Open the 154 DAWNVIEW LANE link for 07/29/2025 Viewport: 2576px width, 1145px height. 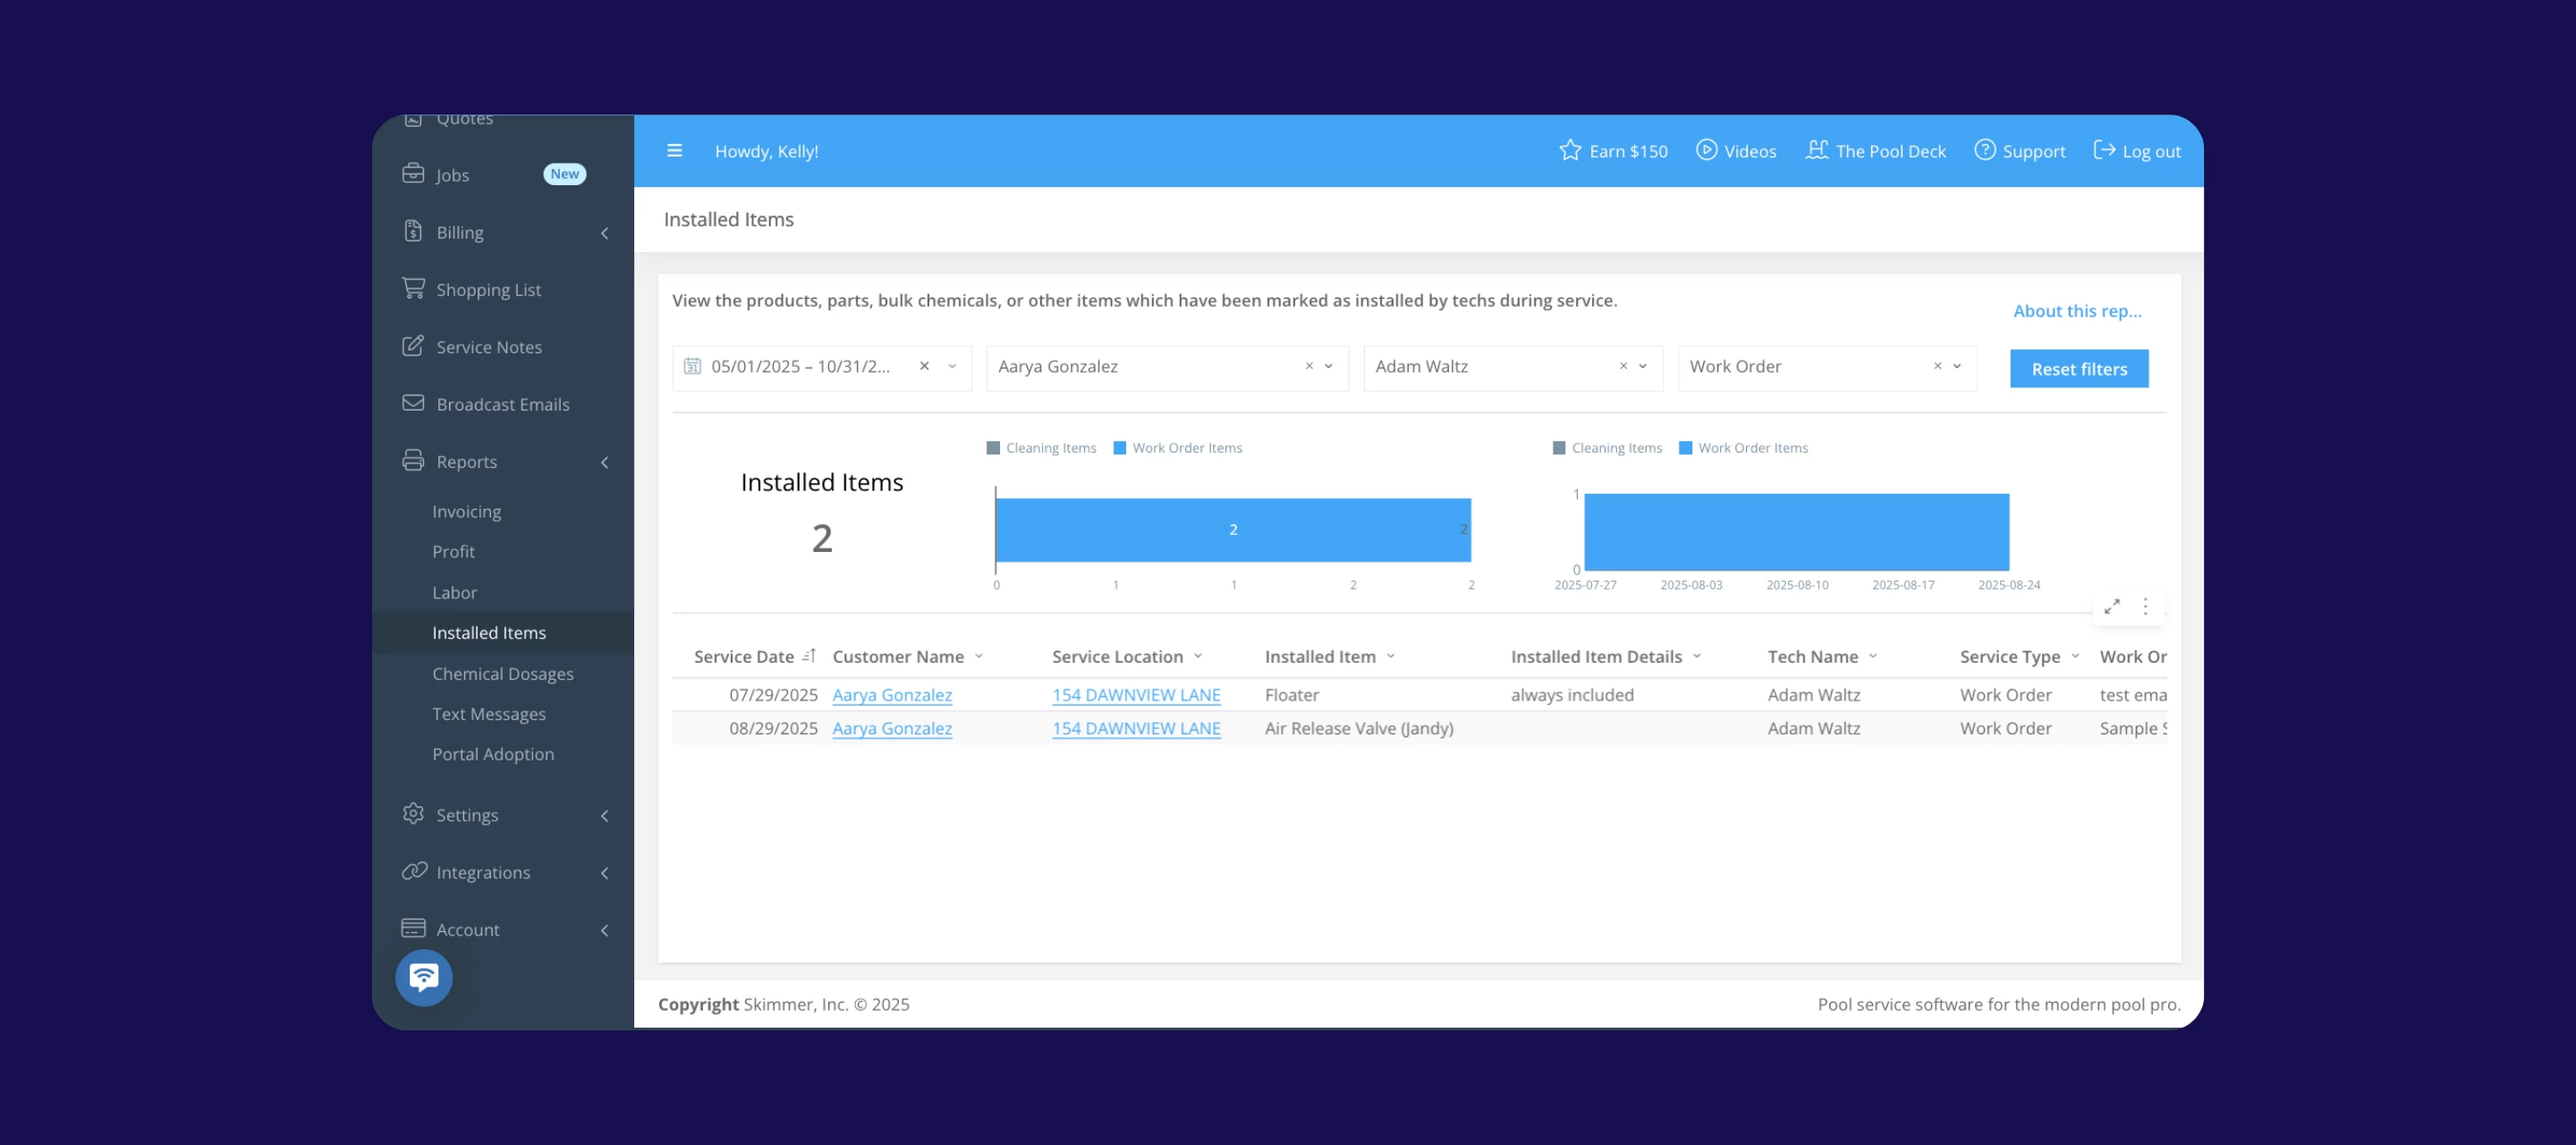tap(1135, 695)
